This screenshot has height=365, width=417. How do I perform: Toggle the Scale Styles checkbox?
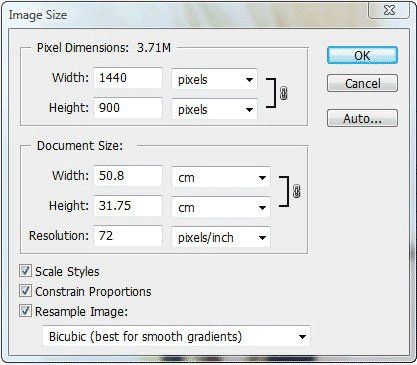26,271
